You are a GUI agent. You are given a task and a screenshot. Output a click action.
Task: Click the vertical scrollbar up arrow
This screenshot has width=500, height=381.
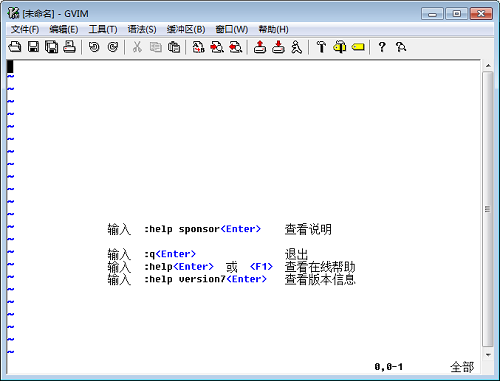pyautogui.click(x=488, y=66)
